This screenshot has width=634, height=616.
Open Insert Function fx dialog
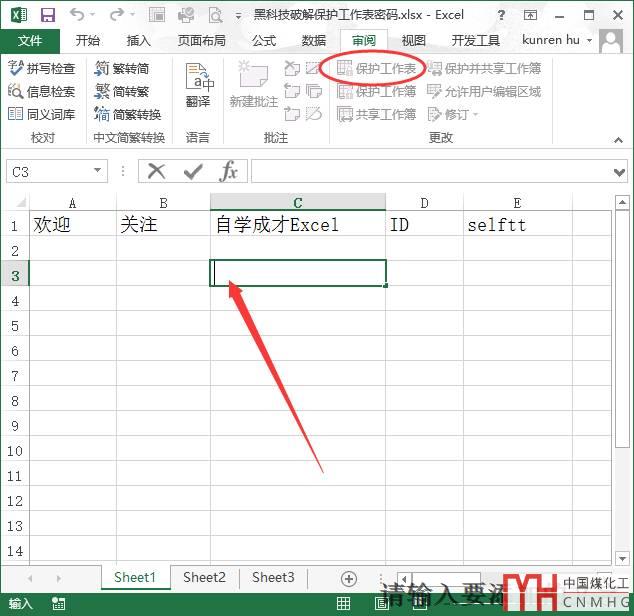229,171
